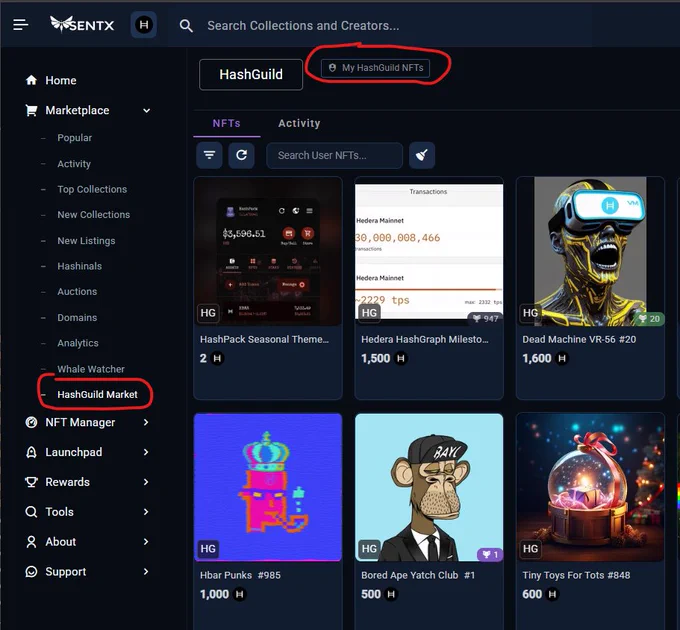The height and width of the screenshot is (630, 680).
Task: Click HG badge on Hbar Punks card
Action: (x=208, y=549)
